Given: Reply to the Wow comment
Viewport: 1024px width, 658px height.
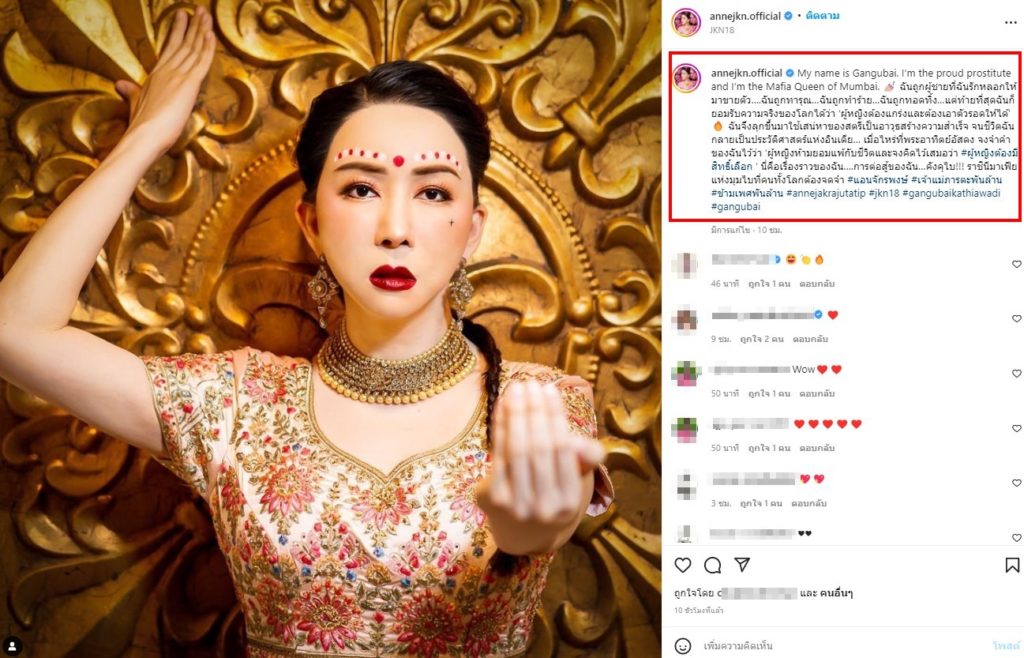Looking at the screenshot, I should 816,394.
